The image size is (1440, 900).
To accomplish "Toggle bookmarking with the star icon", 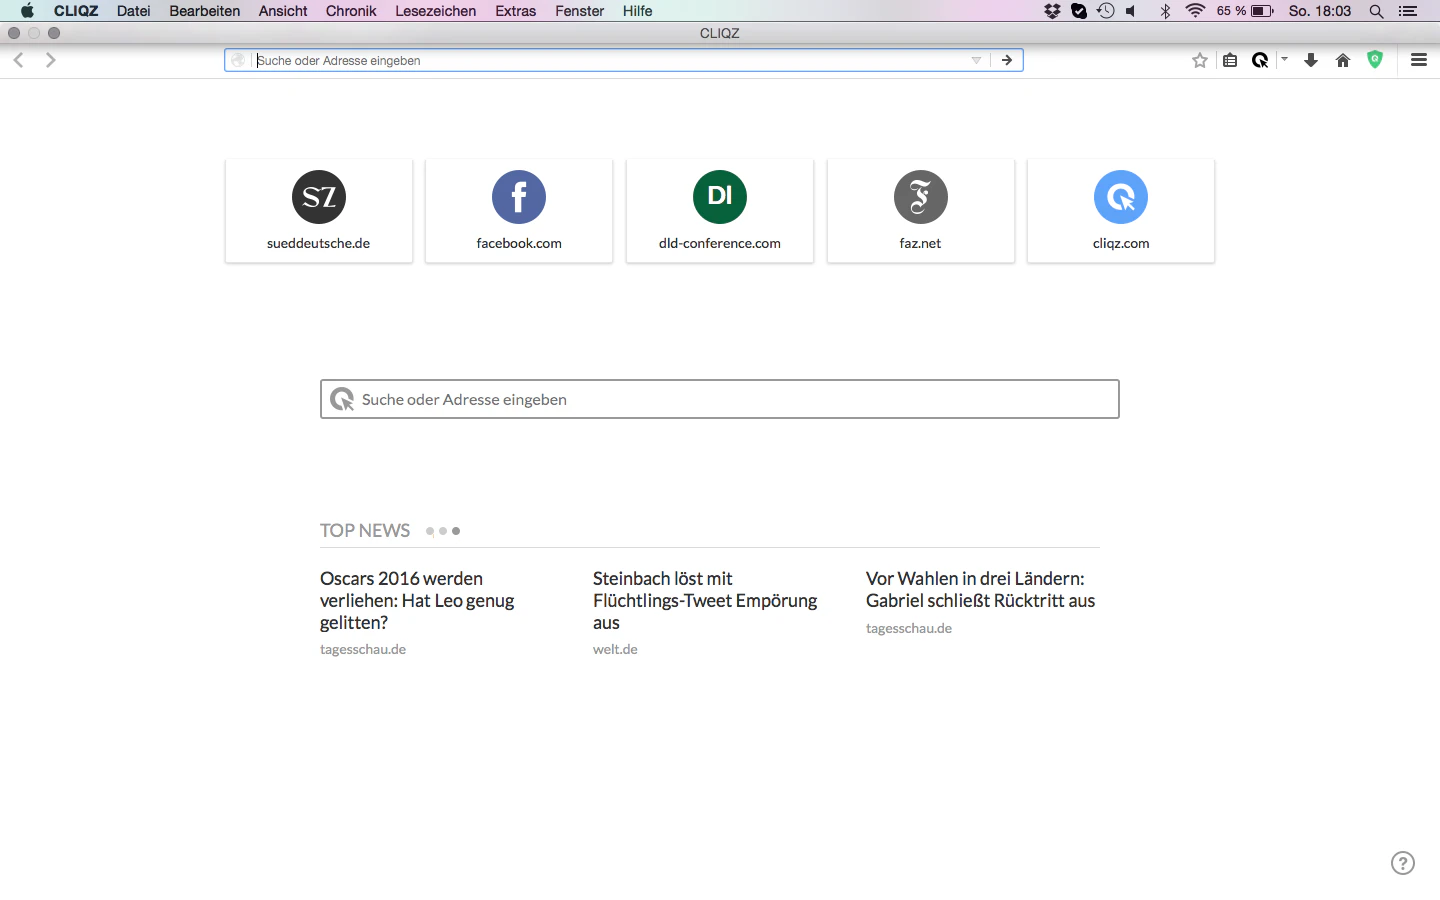I will [x=1199, y=59].
